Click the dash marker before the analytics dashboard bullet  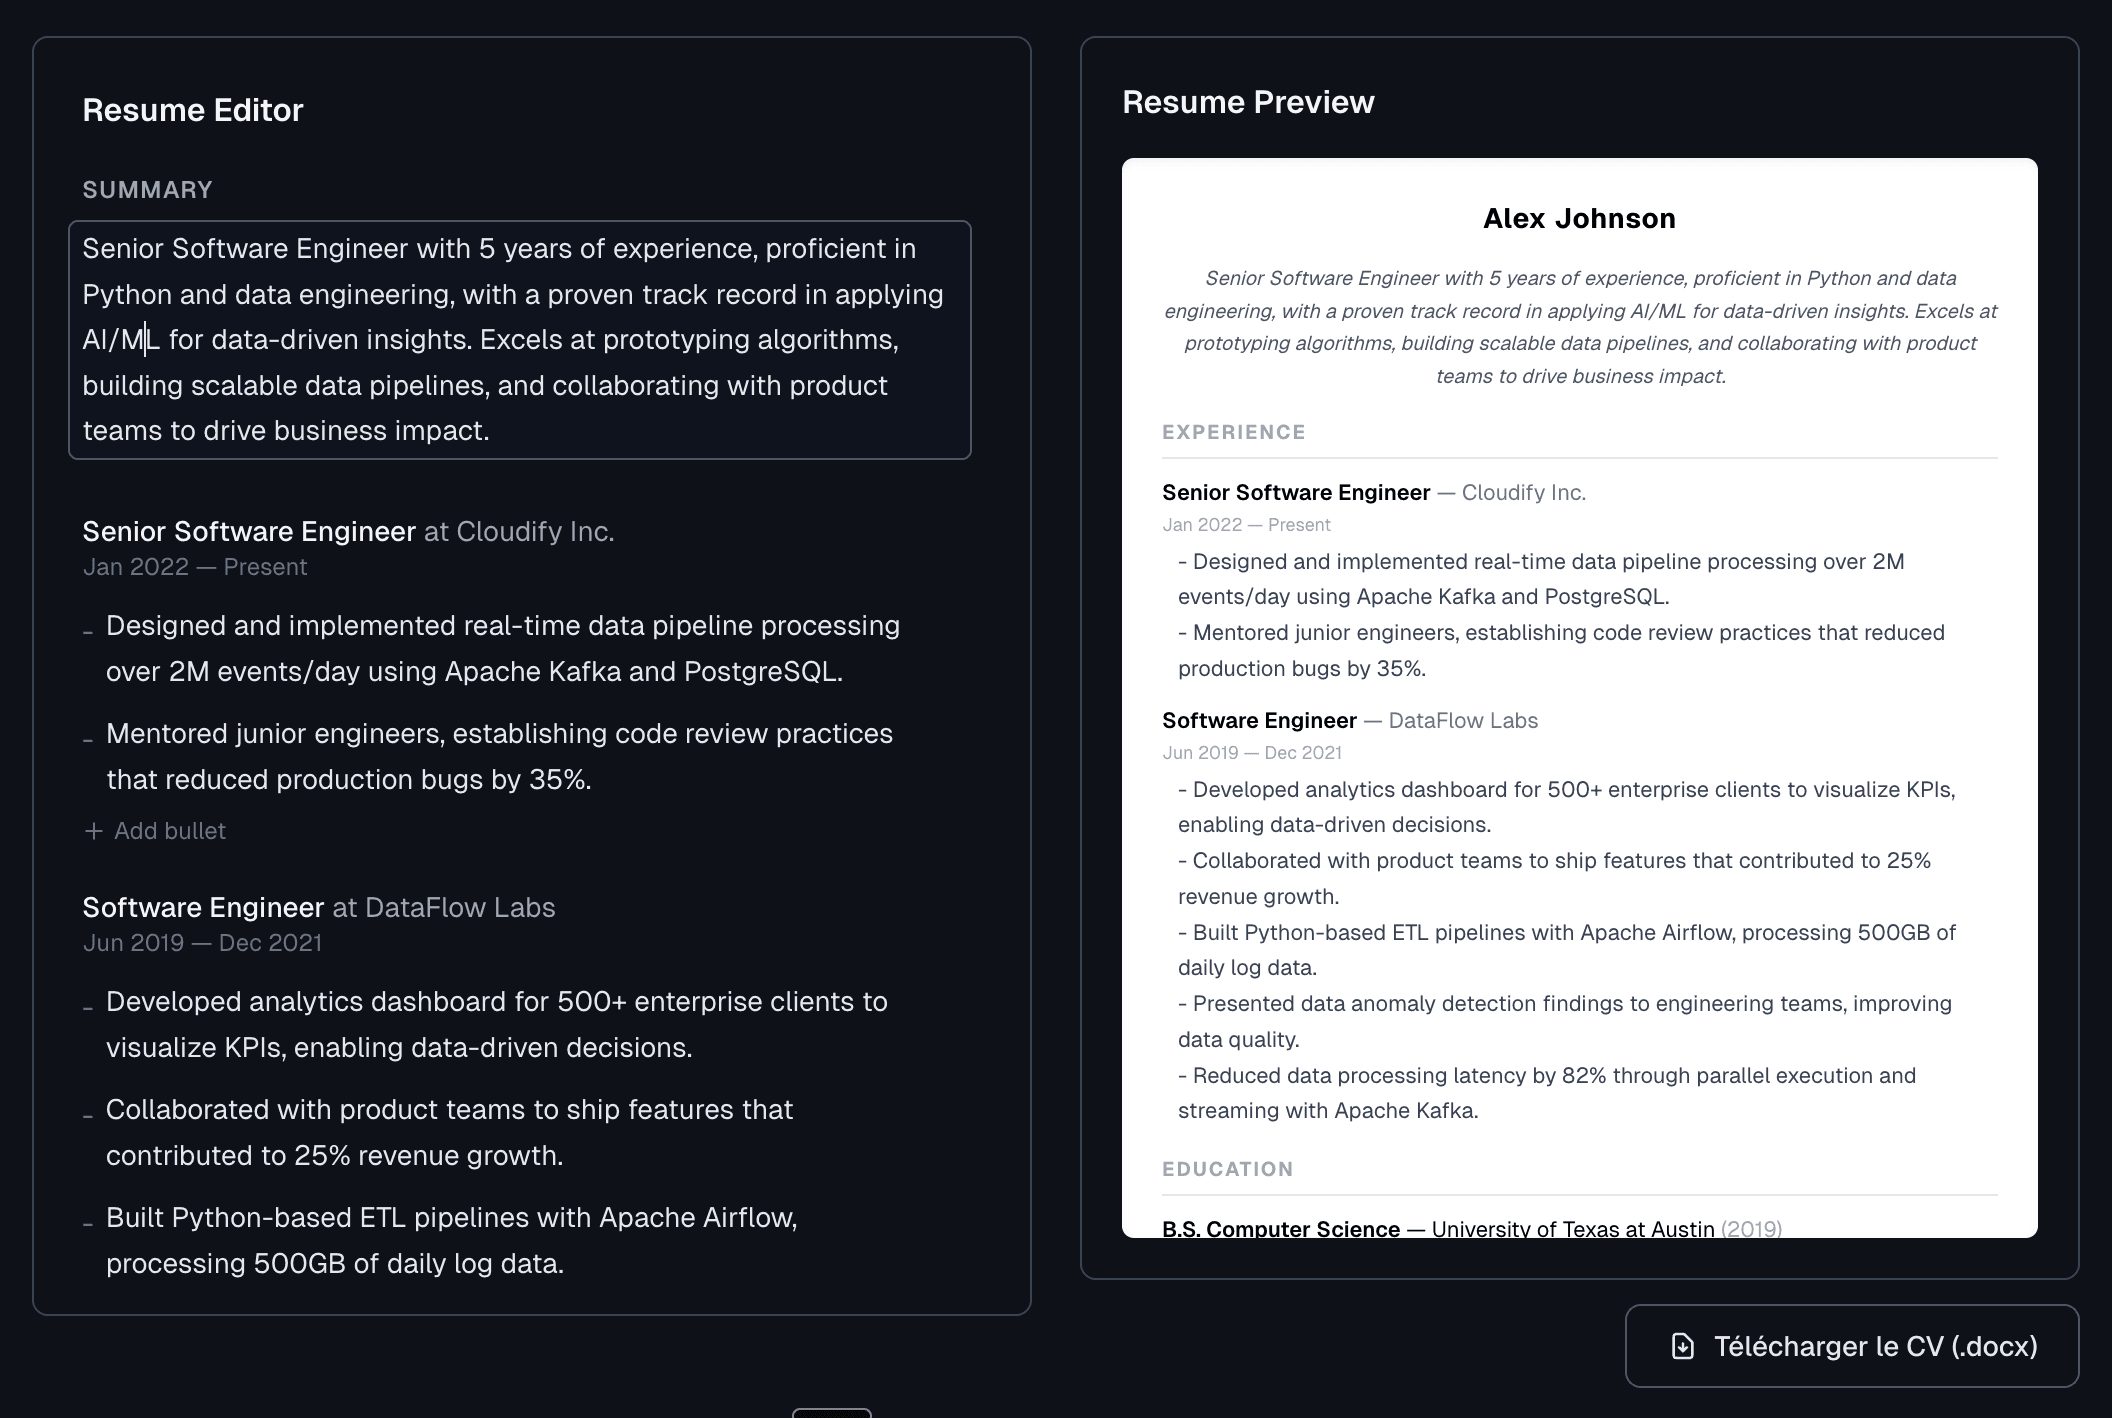coord(89,1006)
